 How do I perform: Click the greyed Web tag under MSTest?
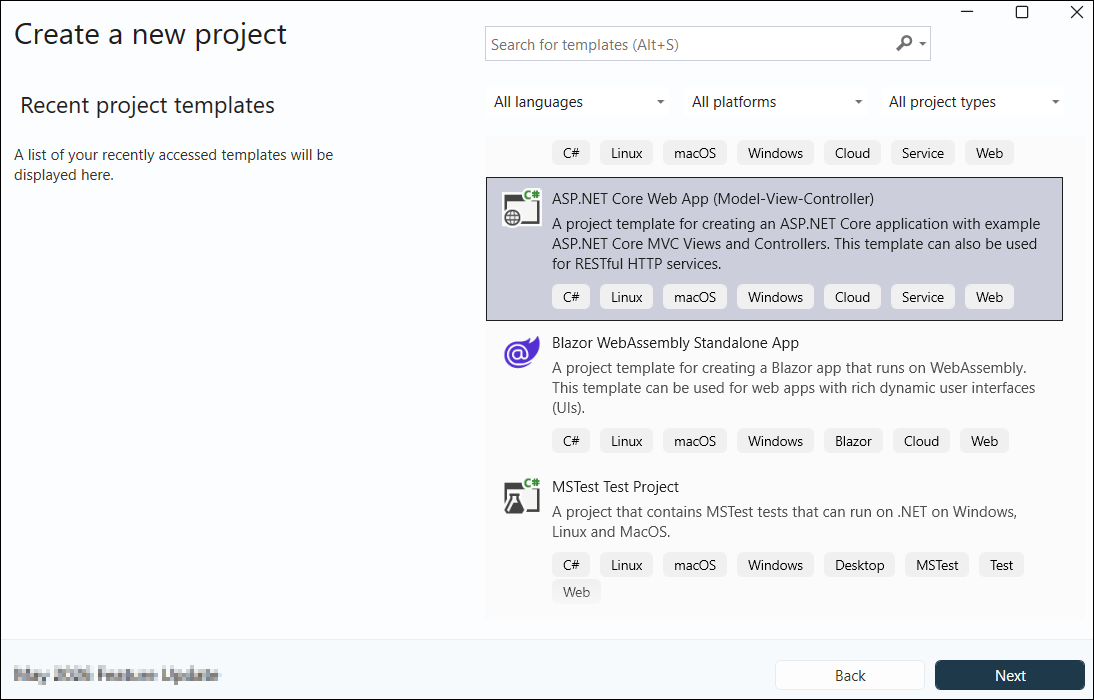pyautogui.click(x=576, y=592)
